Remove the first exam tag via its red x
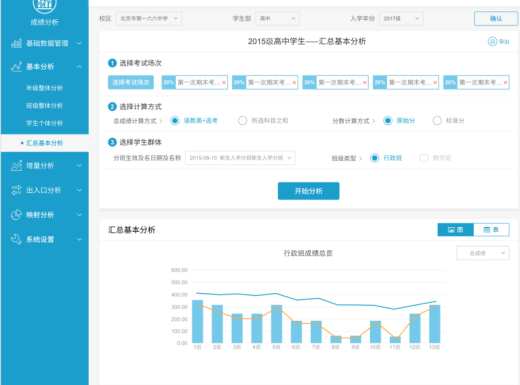Screen dimensions: 520x385 (x=224, y=83)
